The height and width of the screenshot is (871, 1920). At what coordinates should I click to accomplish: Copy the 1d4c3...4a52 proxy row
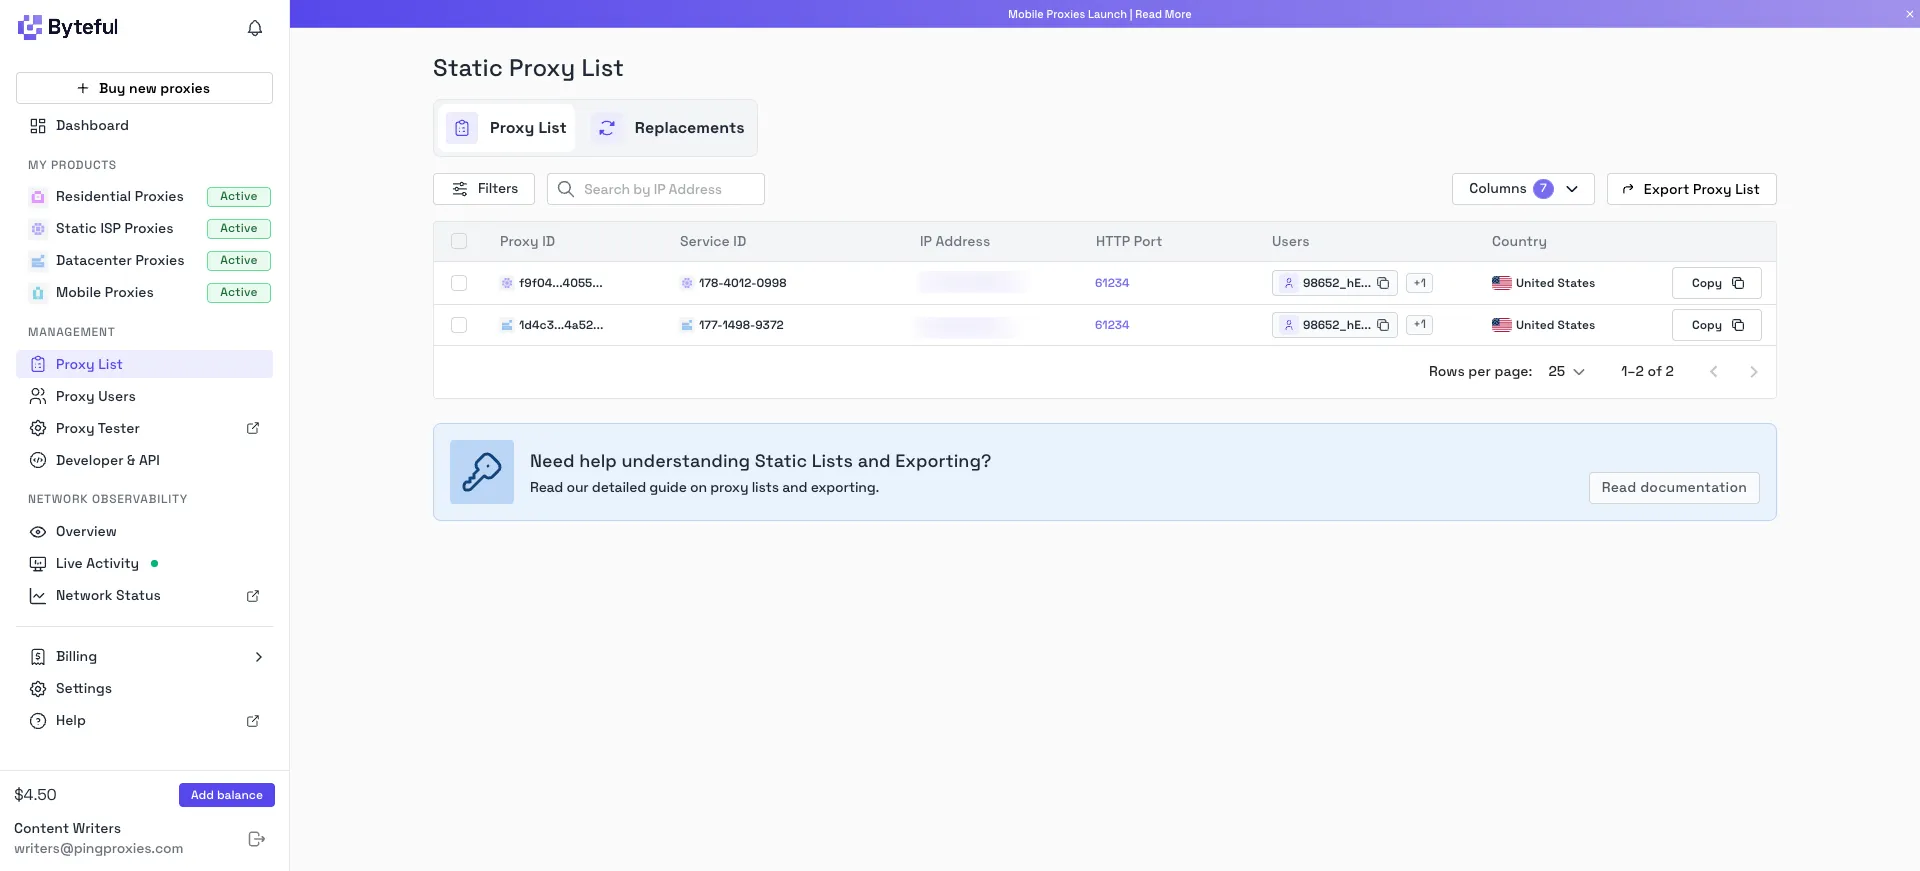point(1716,325)
